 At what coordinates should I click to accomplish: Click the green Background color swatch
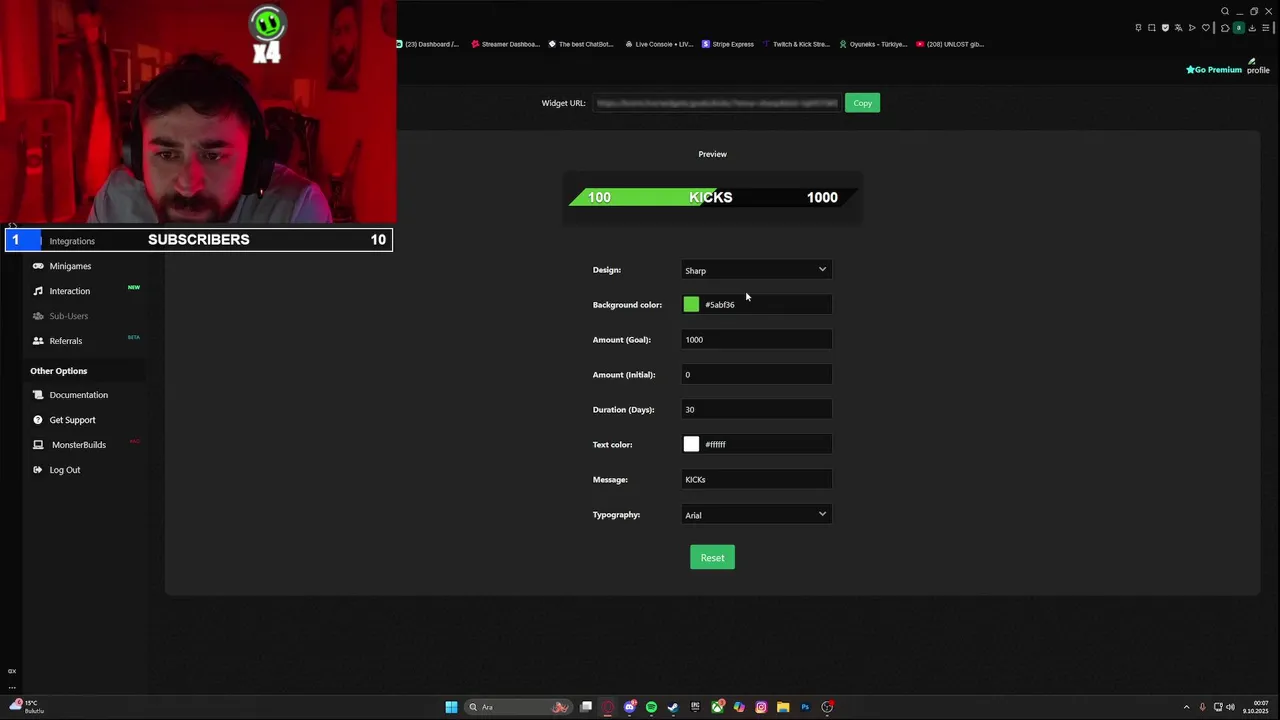(691, 304)
